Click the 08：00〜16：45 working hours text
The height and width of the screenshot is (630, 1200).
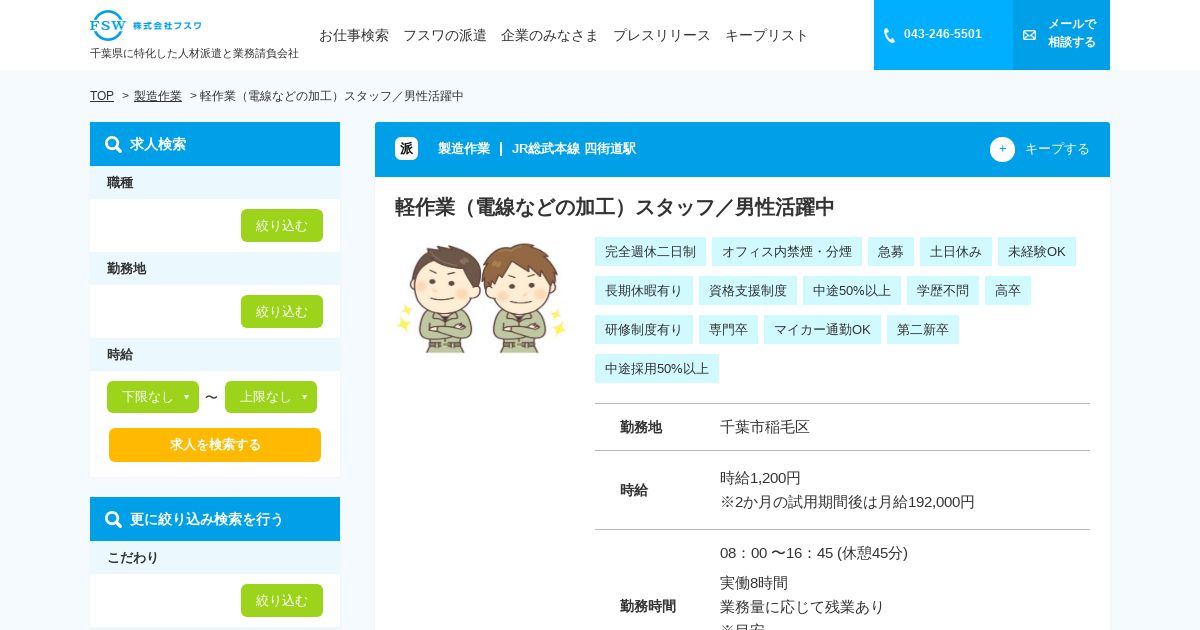tap(814, 553)
